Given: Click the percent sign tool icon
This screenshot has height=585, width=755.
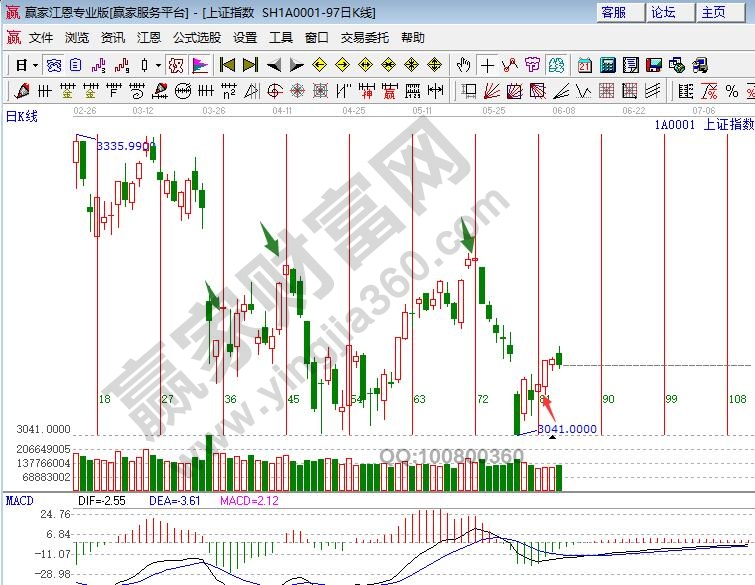Looking at the screenshot, I should 731,91.
